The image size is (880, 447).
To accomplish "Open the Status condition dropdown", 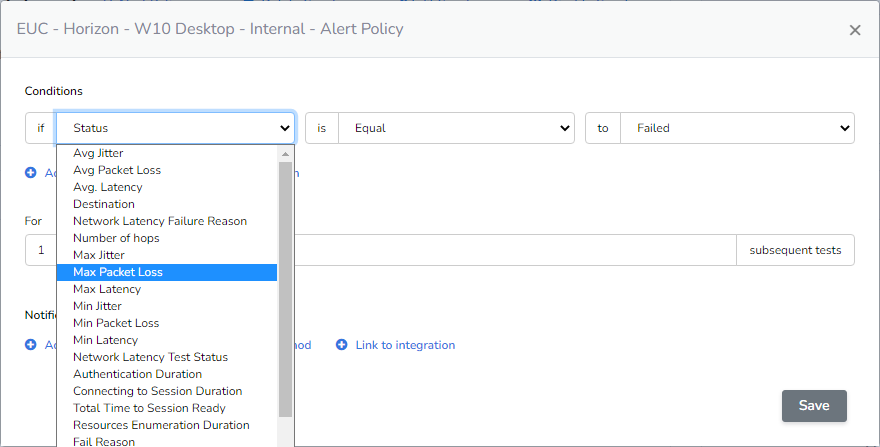I will 175,128.
